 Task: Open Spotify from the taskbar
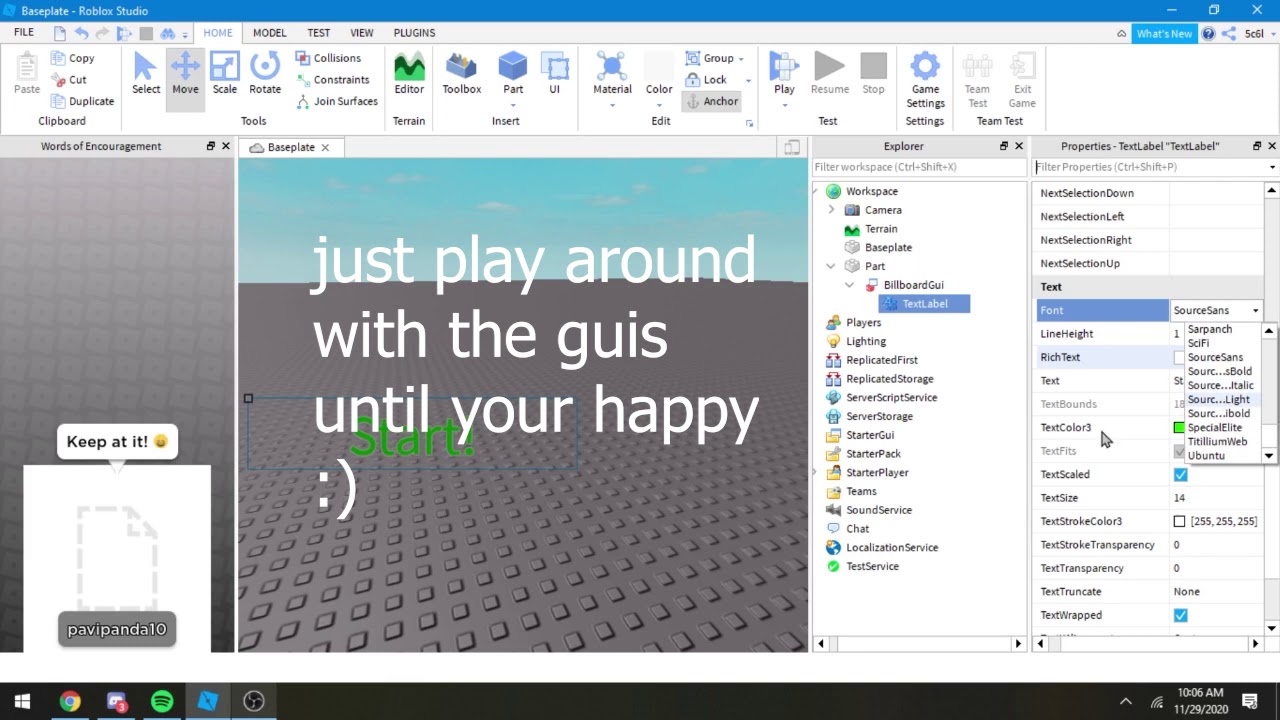pos(162,701)
